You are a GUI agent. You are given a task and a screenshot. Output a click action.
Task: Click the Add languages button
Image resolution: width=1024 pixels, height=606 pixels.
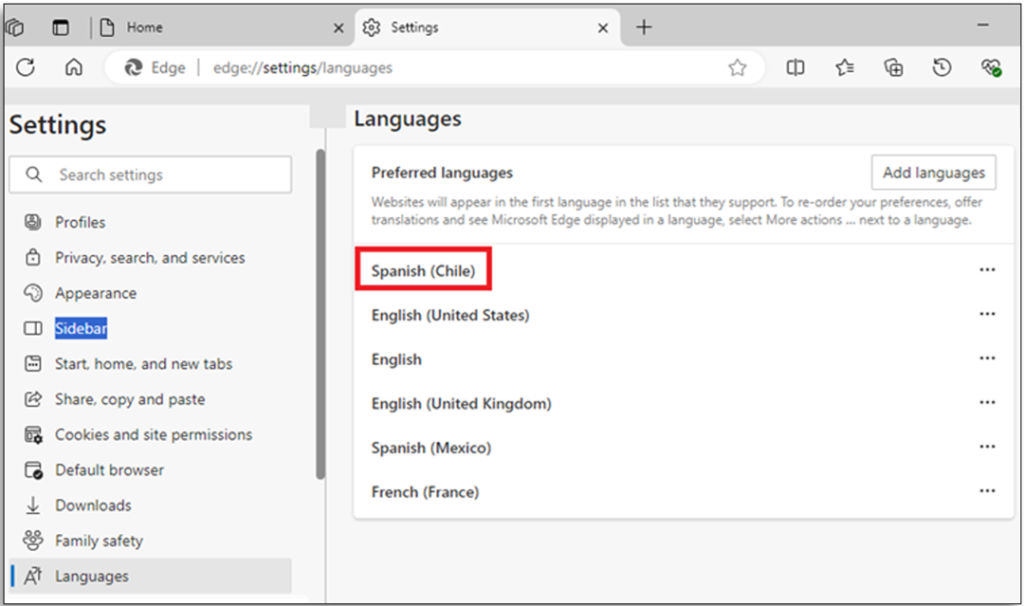(x=933, y=173)
